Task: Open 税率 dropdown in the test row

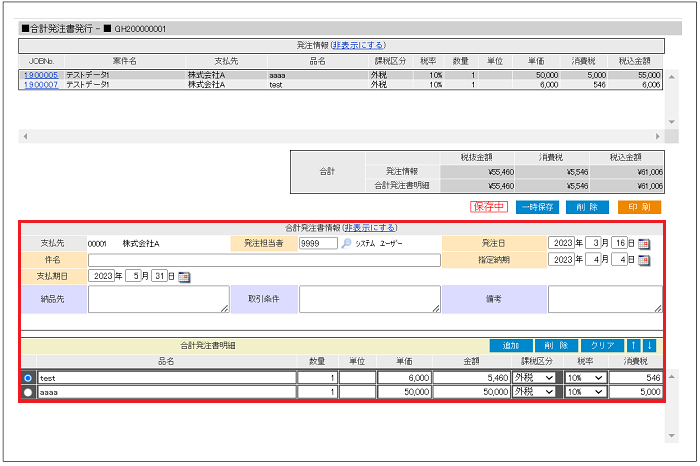Action: pyautogui.click(x=585, y=378)
